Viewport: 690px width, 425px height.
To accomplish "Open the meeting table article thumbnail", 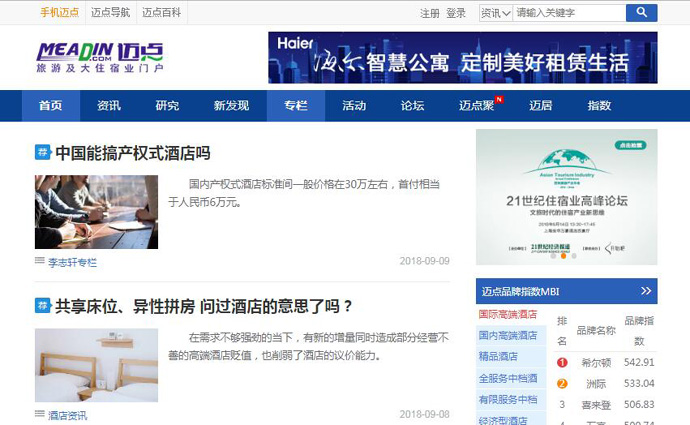I will [x=96, y=212].
